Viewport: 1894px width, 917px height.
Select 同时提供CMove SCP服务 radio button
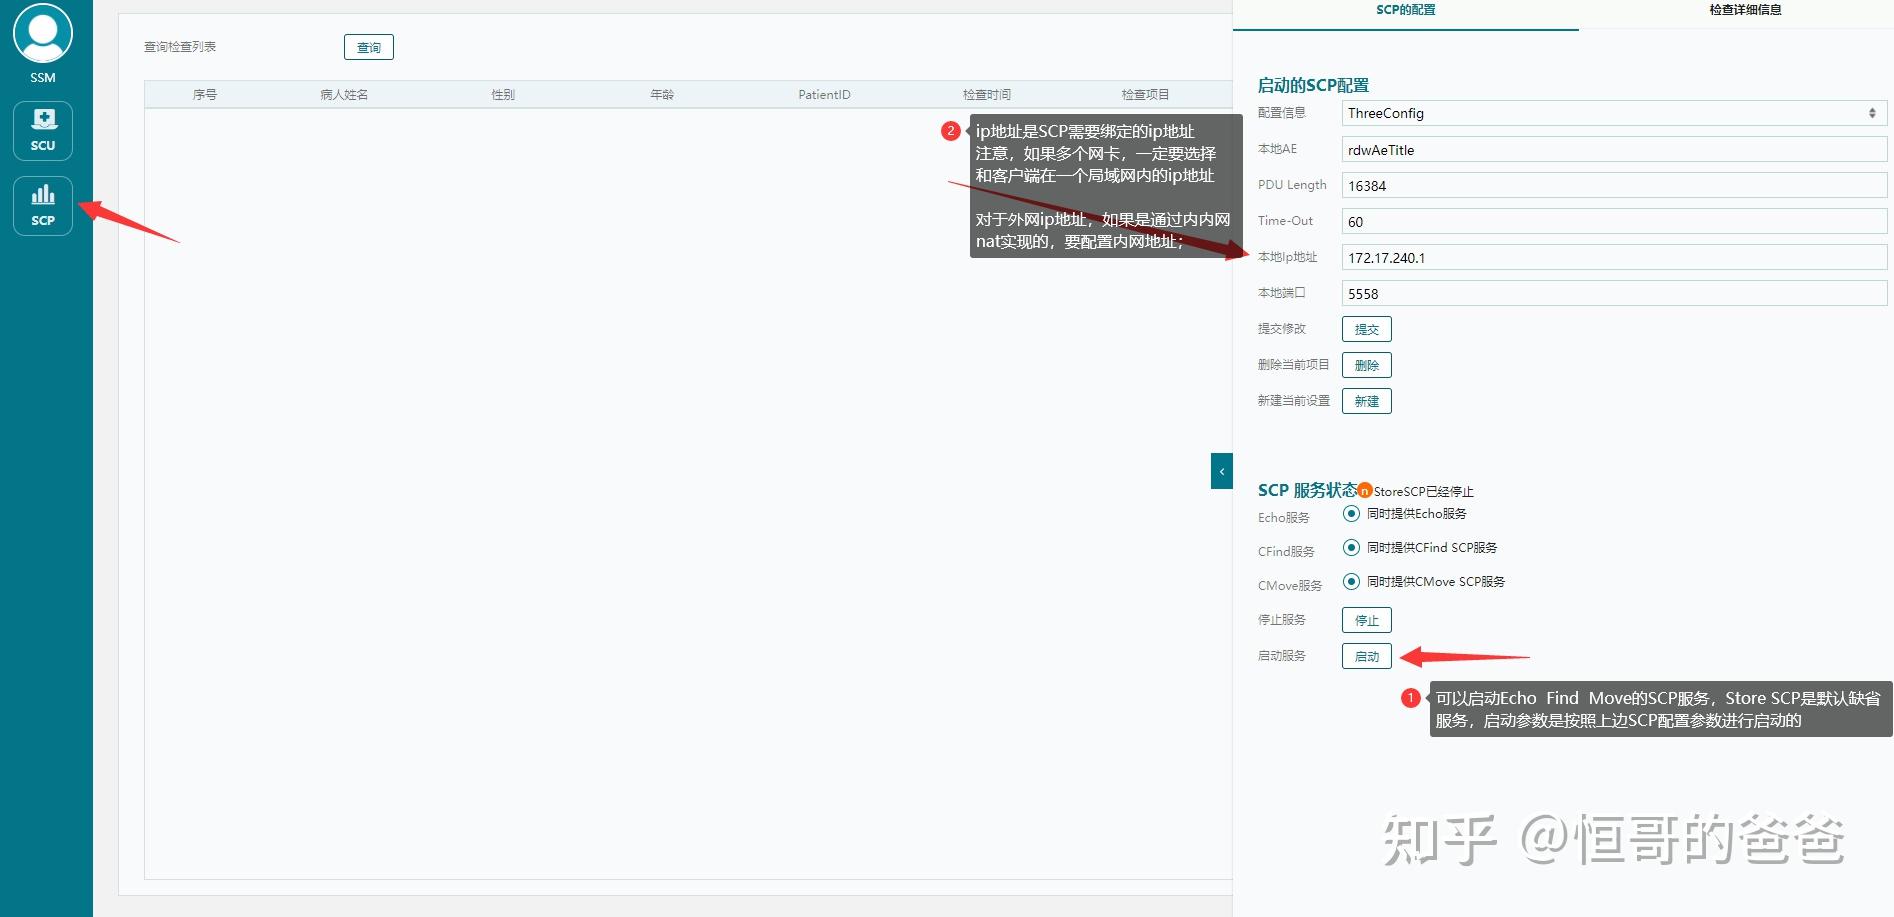(x=1351, y=582)
